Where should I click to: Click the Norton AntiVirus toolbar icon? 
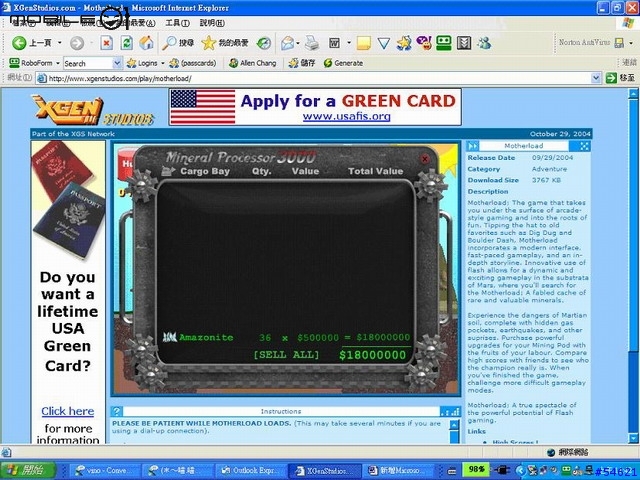coord(619,42)
